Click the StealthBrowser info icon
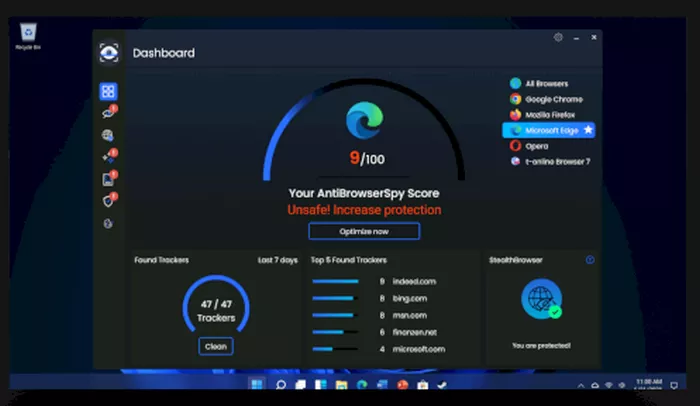The height and width of the screenshot is (406, 700). pyautogui.click(x=590, y=260)
